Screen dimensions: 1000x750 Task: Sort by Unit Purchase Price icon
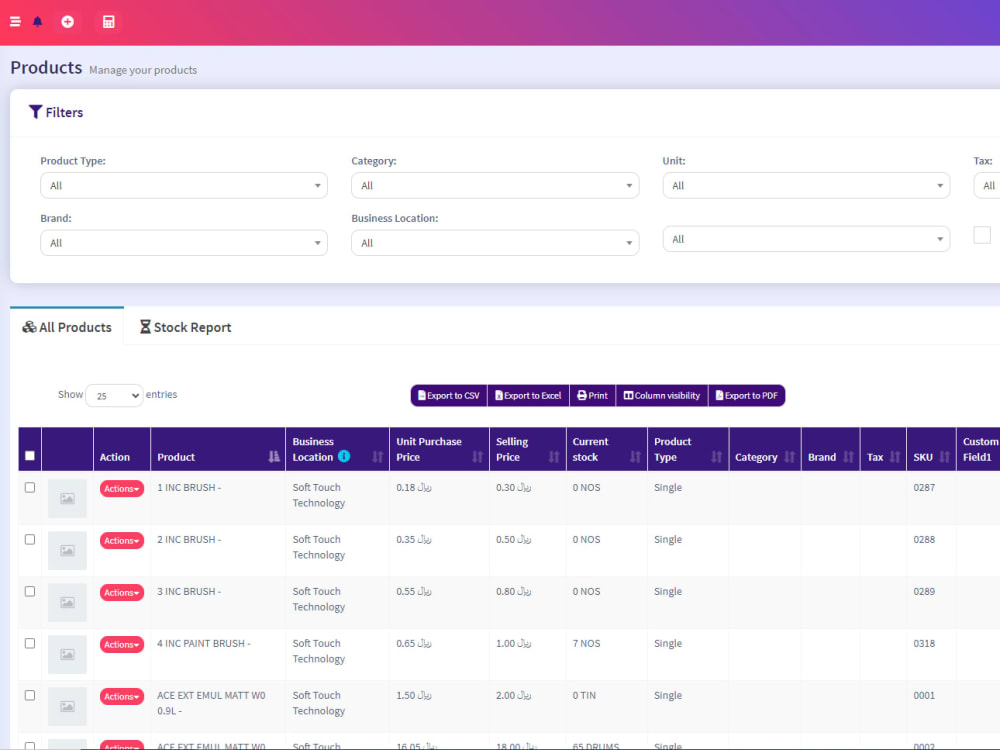click(478, 457)
